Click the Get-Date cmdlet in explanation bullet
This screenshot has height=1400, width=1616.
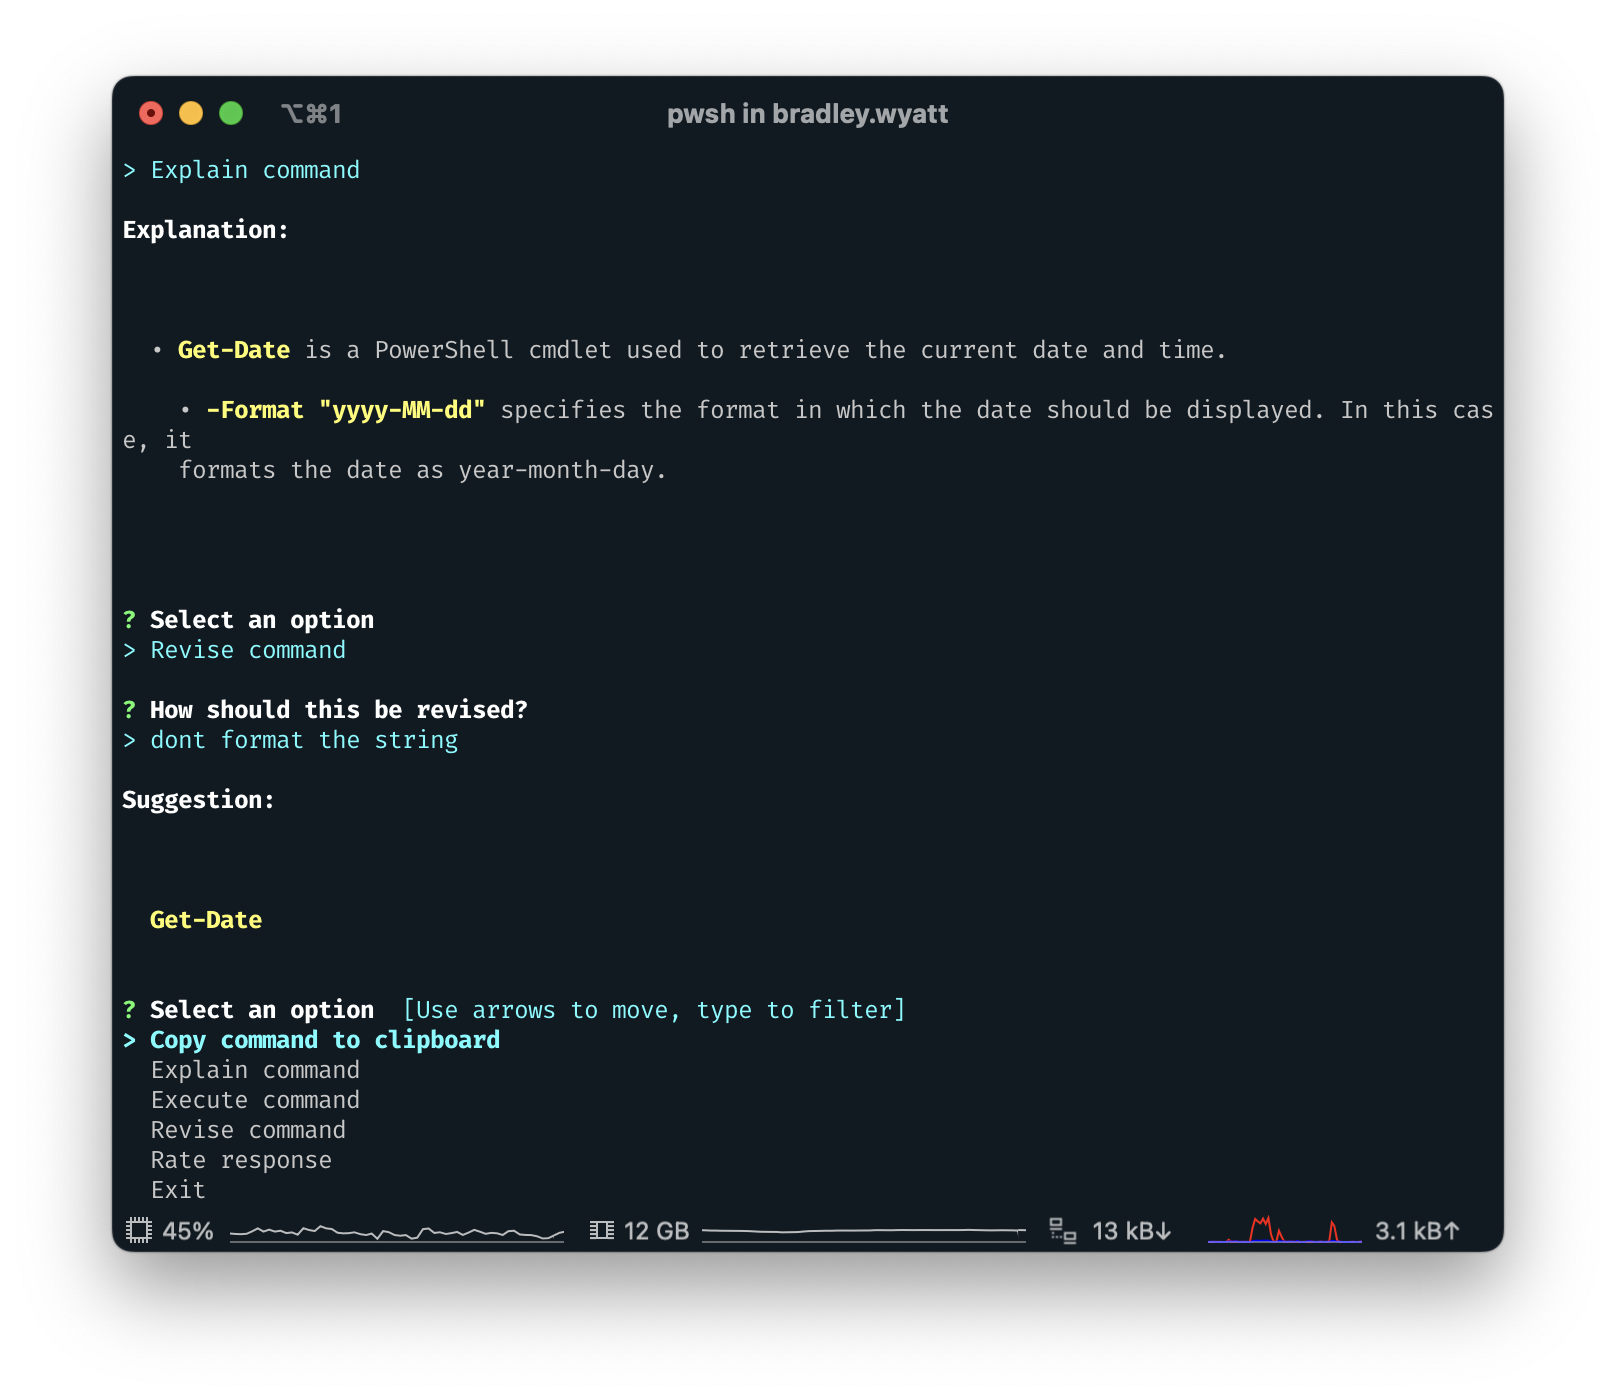coord(234,350)
